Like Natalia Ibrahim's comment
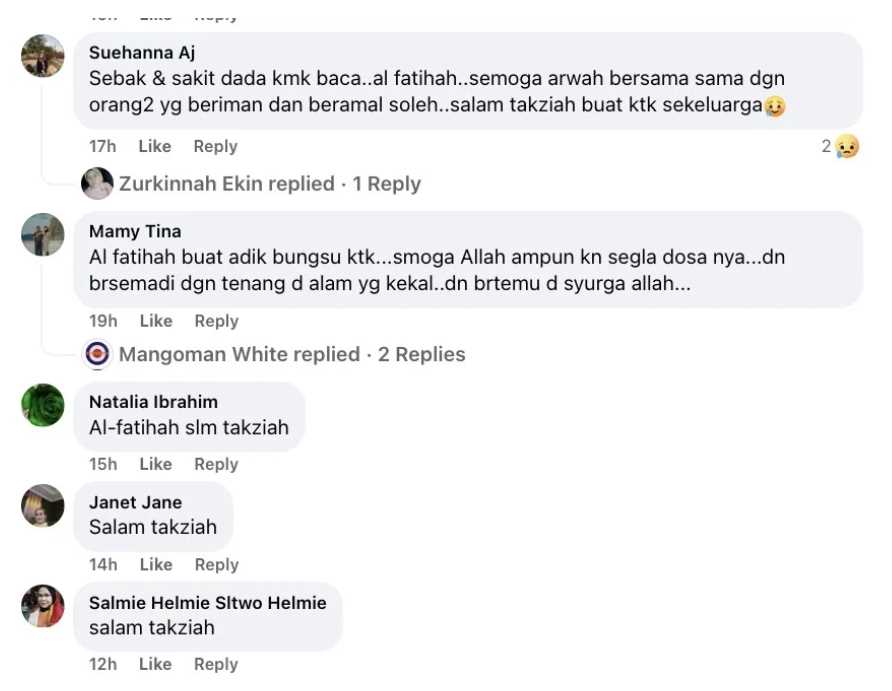Screen dimensions: 892x691 (x=156, y=464)
